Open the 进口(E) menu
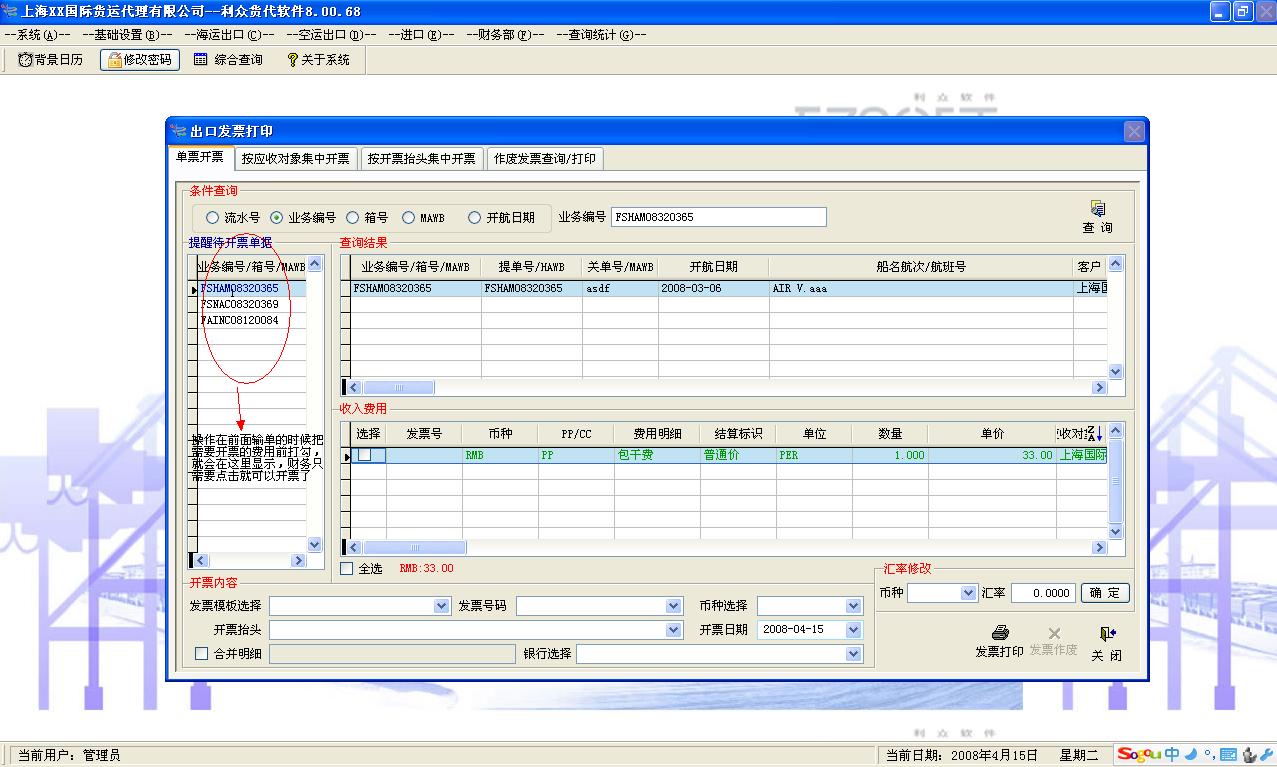The height and width of the screenshot is (767, 1277). click(x=420, y=35)
